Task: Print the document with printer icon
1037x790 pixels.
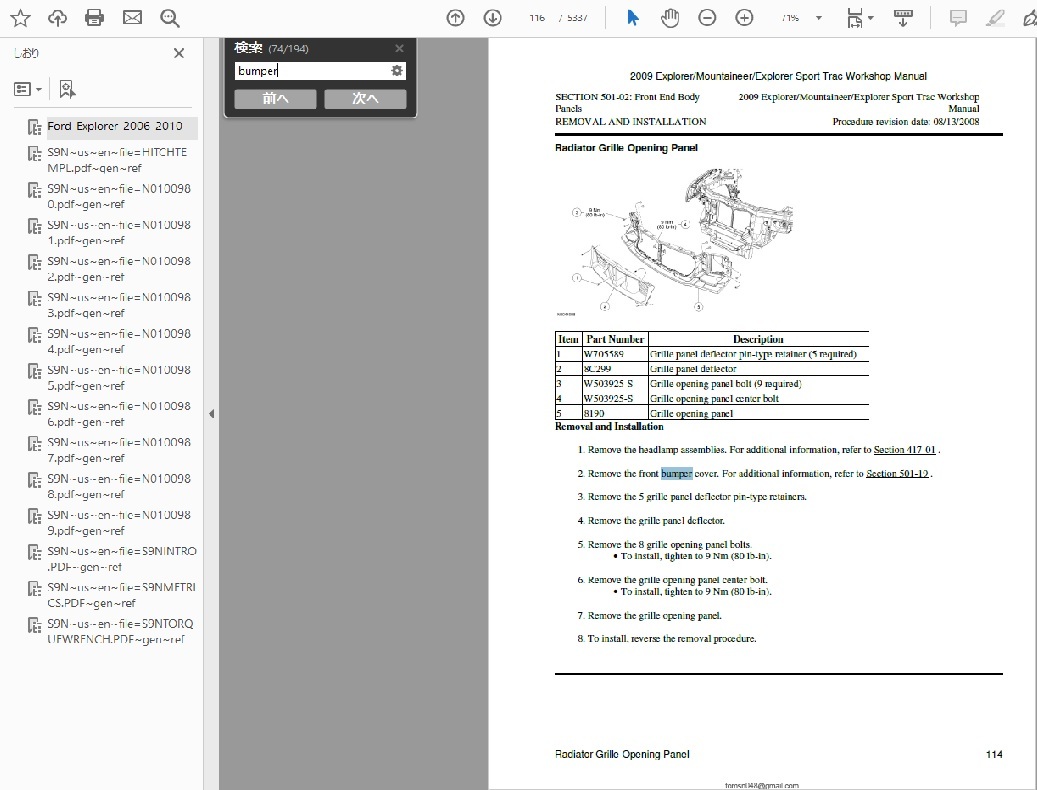Action: point(95,18)
